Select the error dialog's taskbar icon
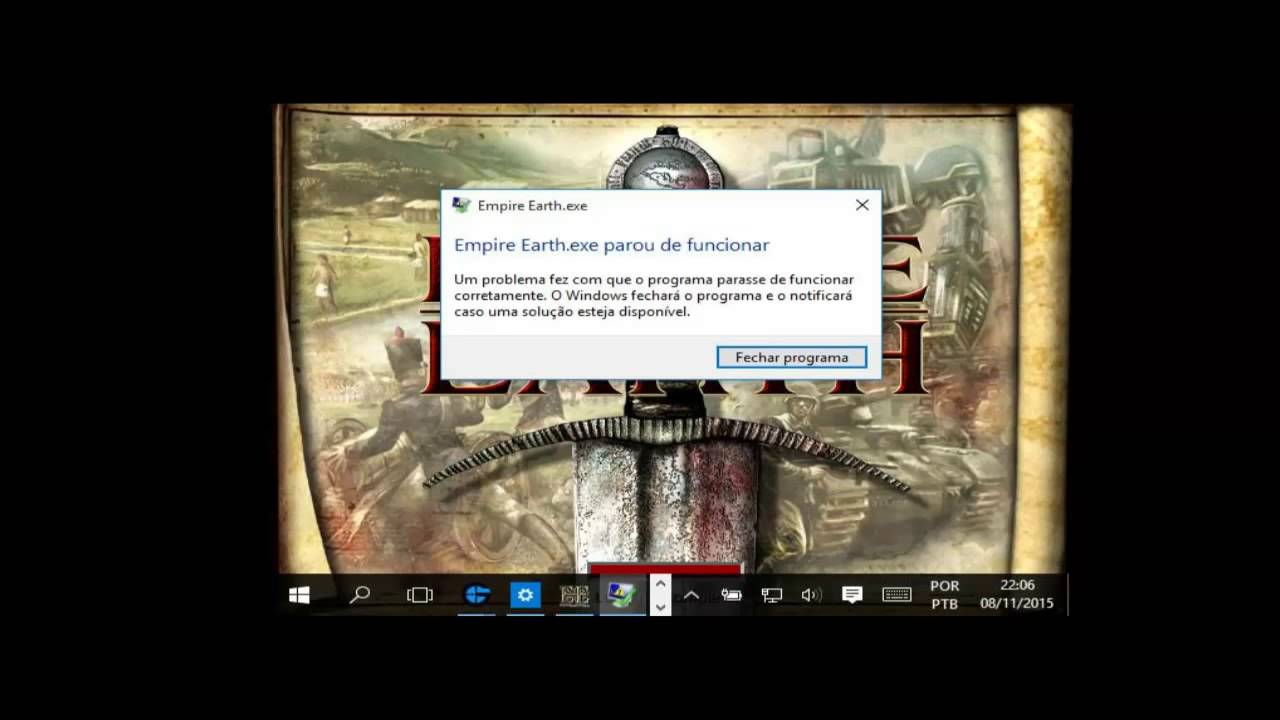This screenshot has width=1280, height=720. pyautogui.click(x=622, y=595)
